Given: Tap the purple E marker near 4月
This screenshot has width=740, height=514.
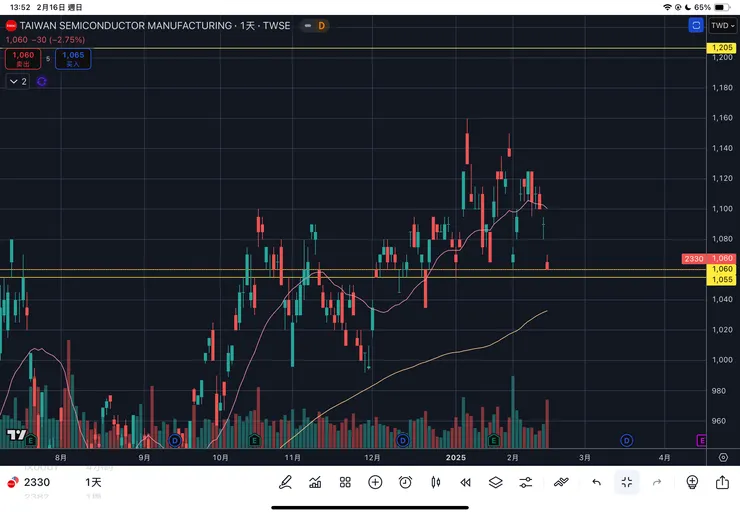Looking at the screenshot, I should [x=701, y=441].
